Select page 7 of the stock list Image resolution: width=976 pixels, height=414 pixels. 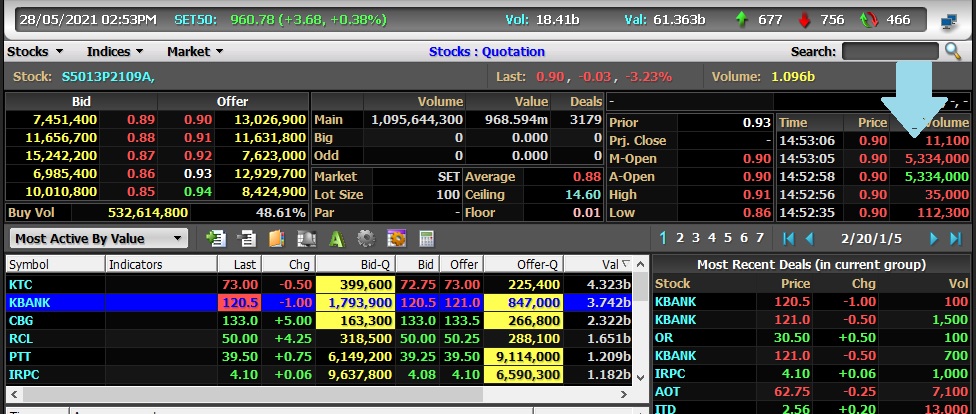[759, 237]
